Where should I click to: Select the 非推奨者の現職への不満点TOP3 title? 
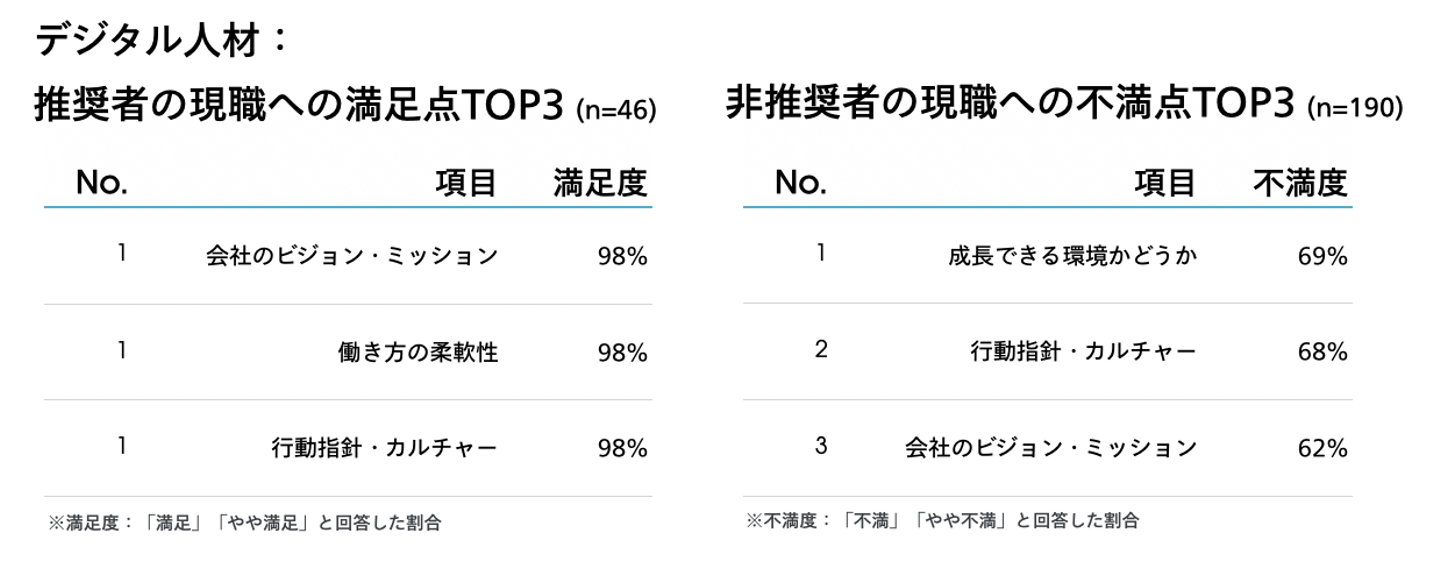pyautogui.click(x=1010, y=103)
